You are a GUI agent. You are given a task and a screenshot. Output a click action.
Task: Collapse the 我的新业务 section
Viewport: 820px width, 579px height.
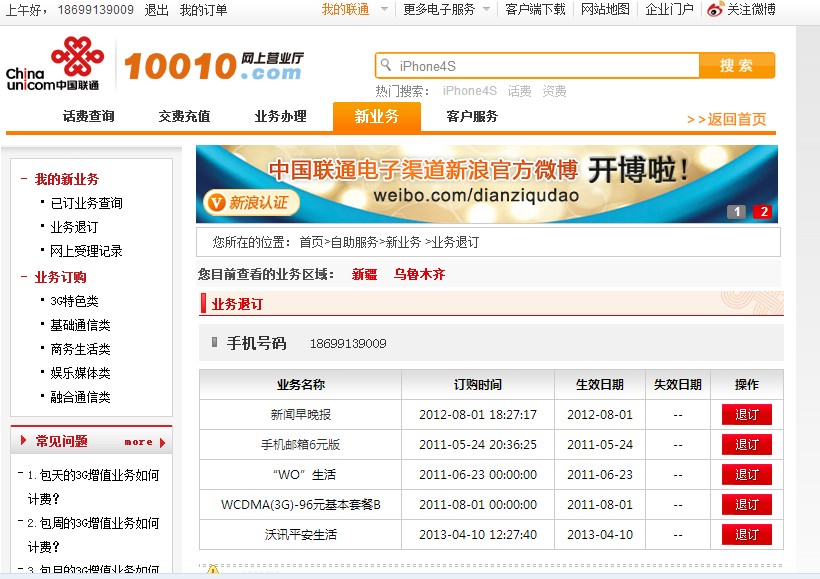24,178
